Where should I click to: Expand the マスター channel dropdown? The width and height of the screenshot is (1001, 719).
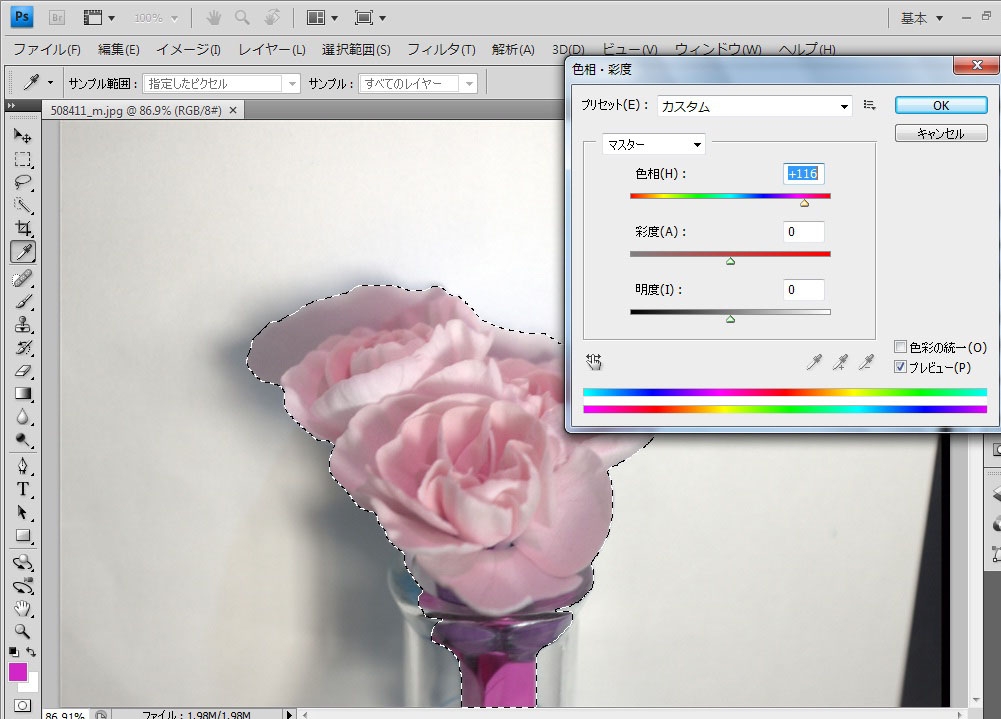(x=654, y=145)
